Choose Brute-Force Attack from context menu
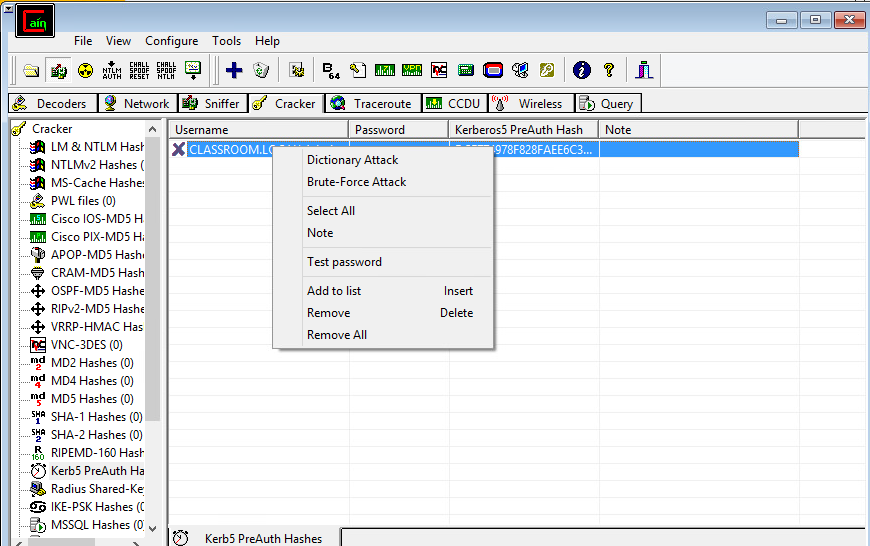This screenshot has width=870, height=546. tap(383, 182)
